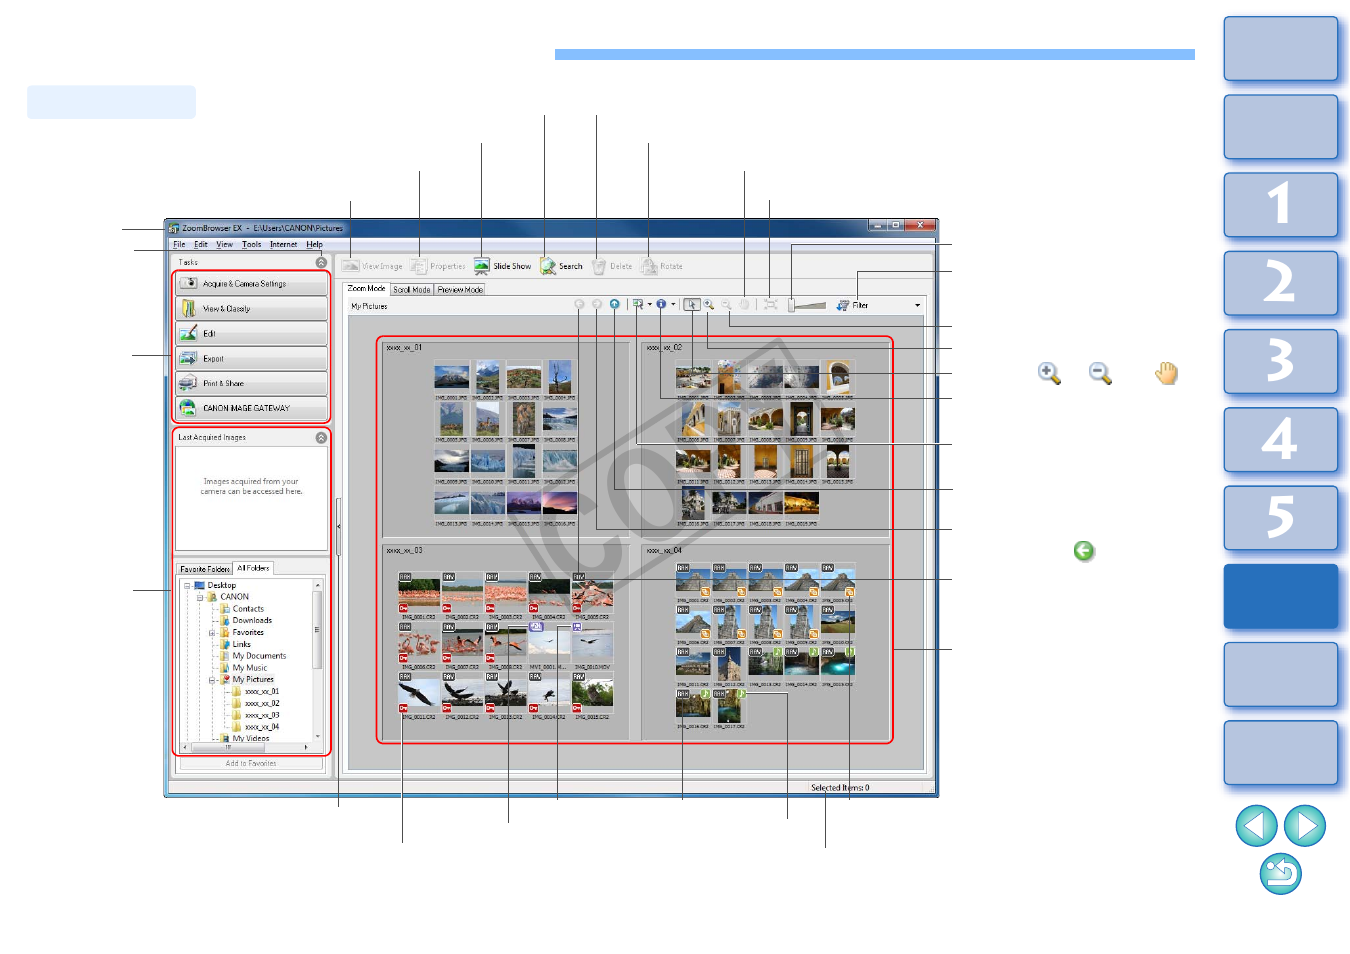Switch to Scroll Mode tab
The height and width of the screenshot is (954, 1350).
pyautogui.click(x=411, y=289)
